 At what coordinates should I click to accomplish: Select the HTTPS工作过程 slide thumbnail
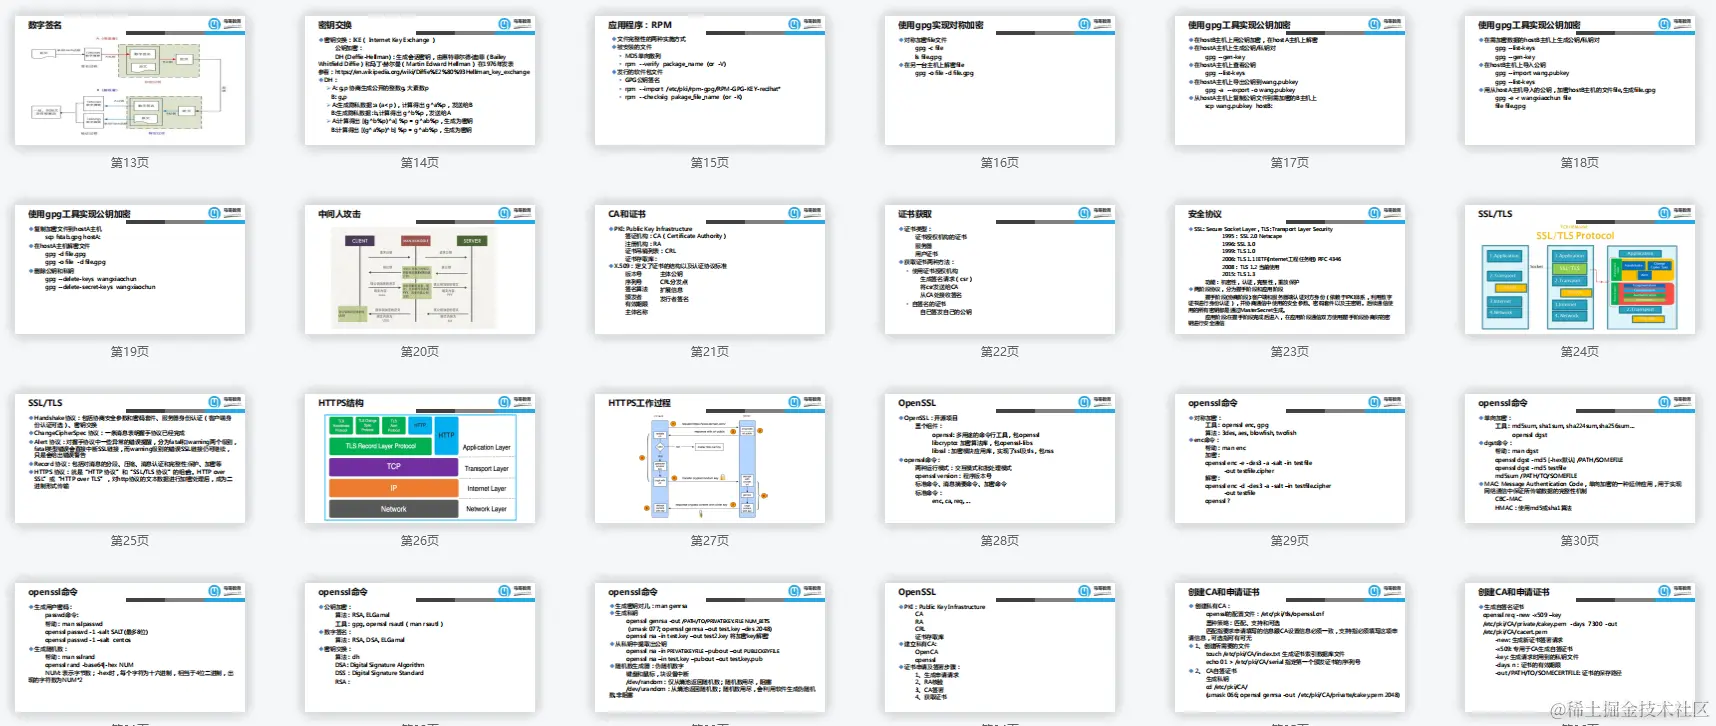(x=710, y=458)
